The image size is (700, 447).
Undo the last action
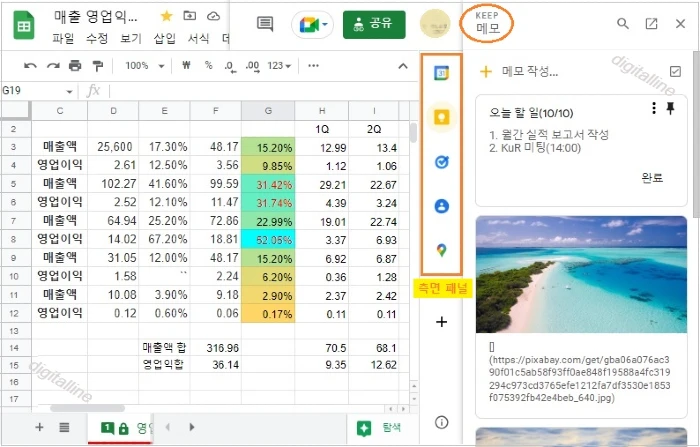click(30, 66)
